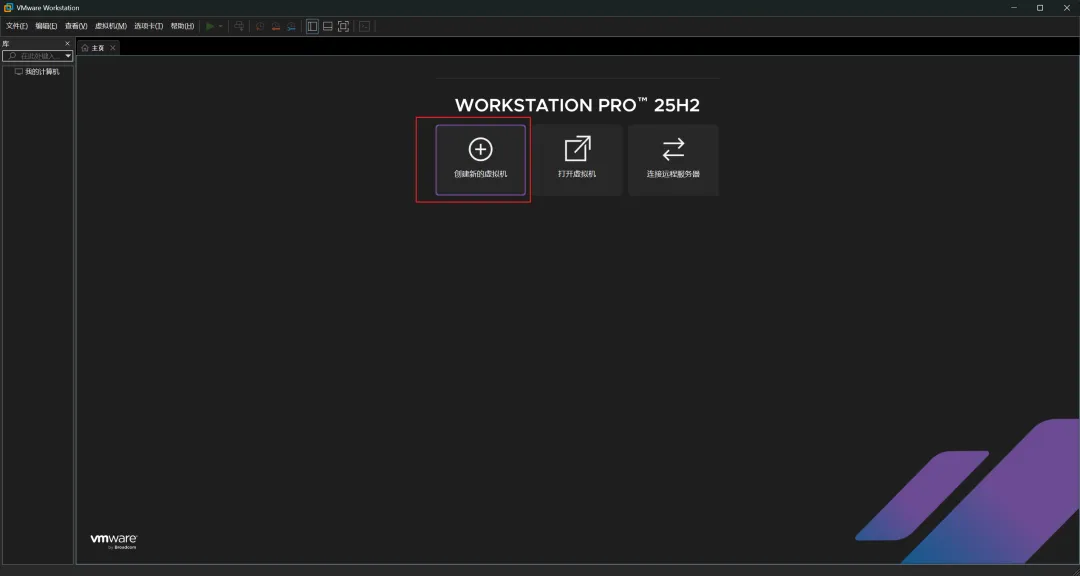Viewport: 1080px width, 576px height.
Task: Click 打开虚拟机 tile
Action: point(577,160)
